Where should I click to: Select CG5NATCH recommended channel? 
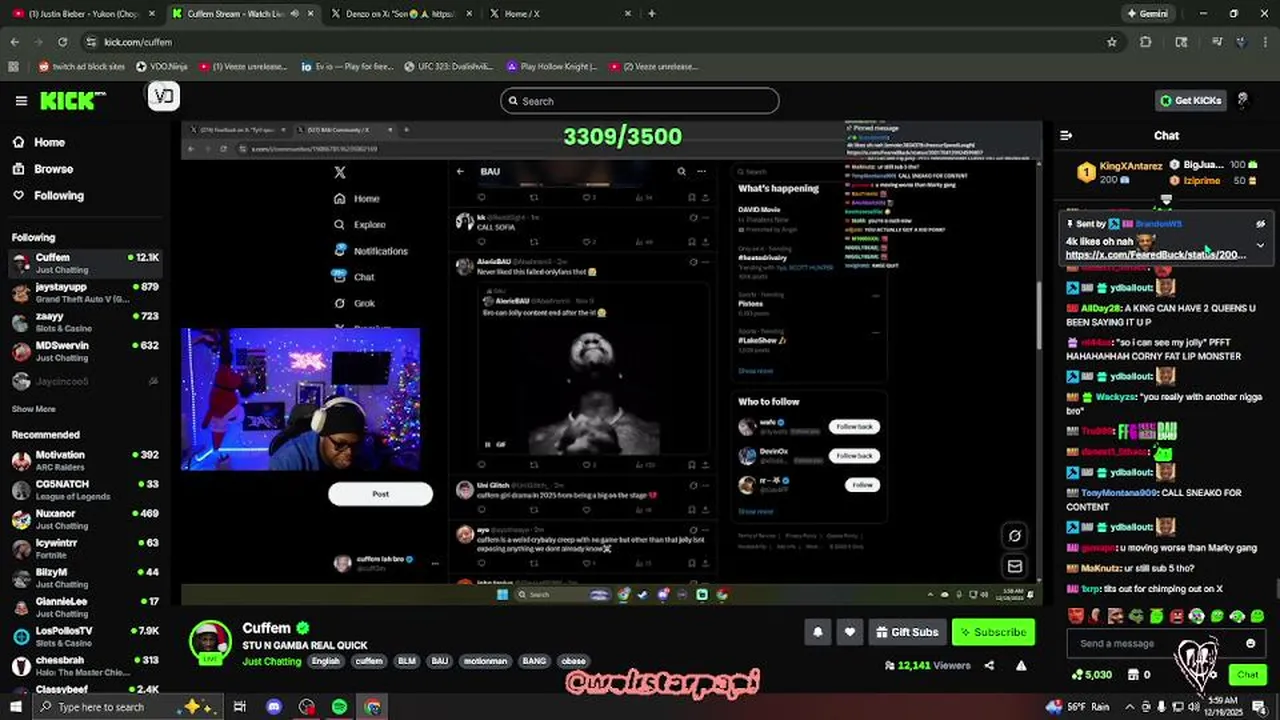(85, 490)
